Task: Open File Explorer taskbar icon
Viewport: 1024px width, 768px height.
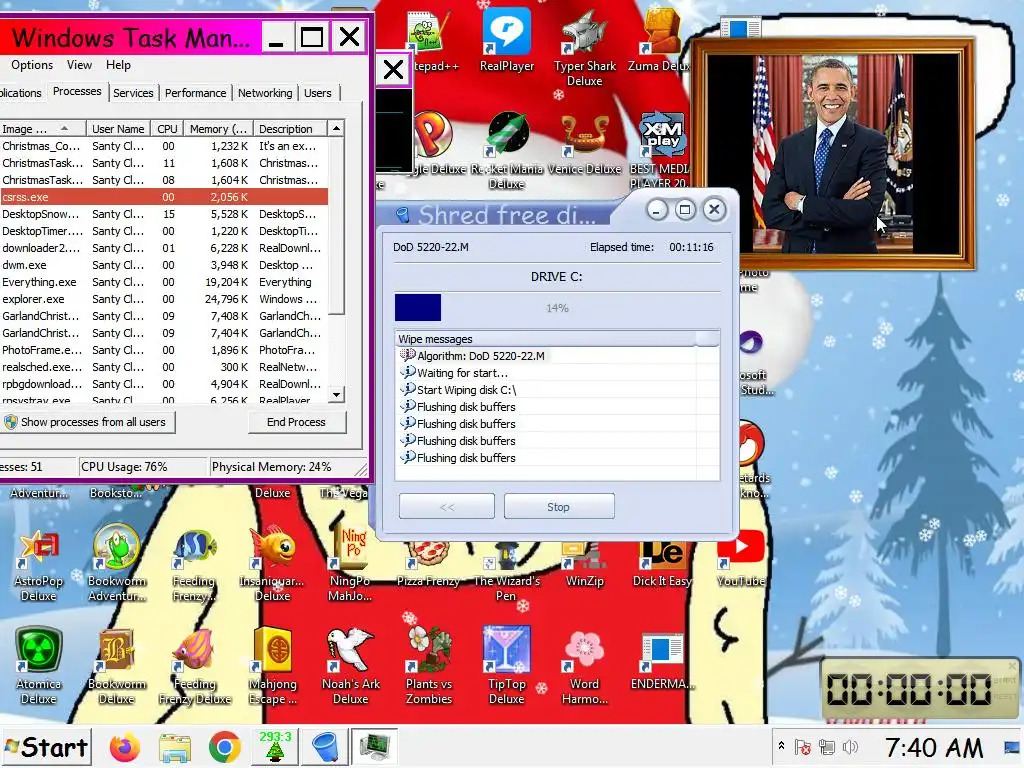Action: coord(175,748)
